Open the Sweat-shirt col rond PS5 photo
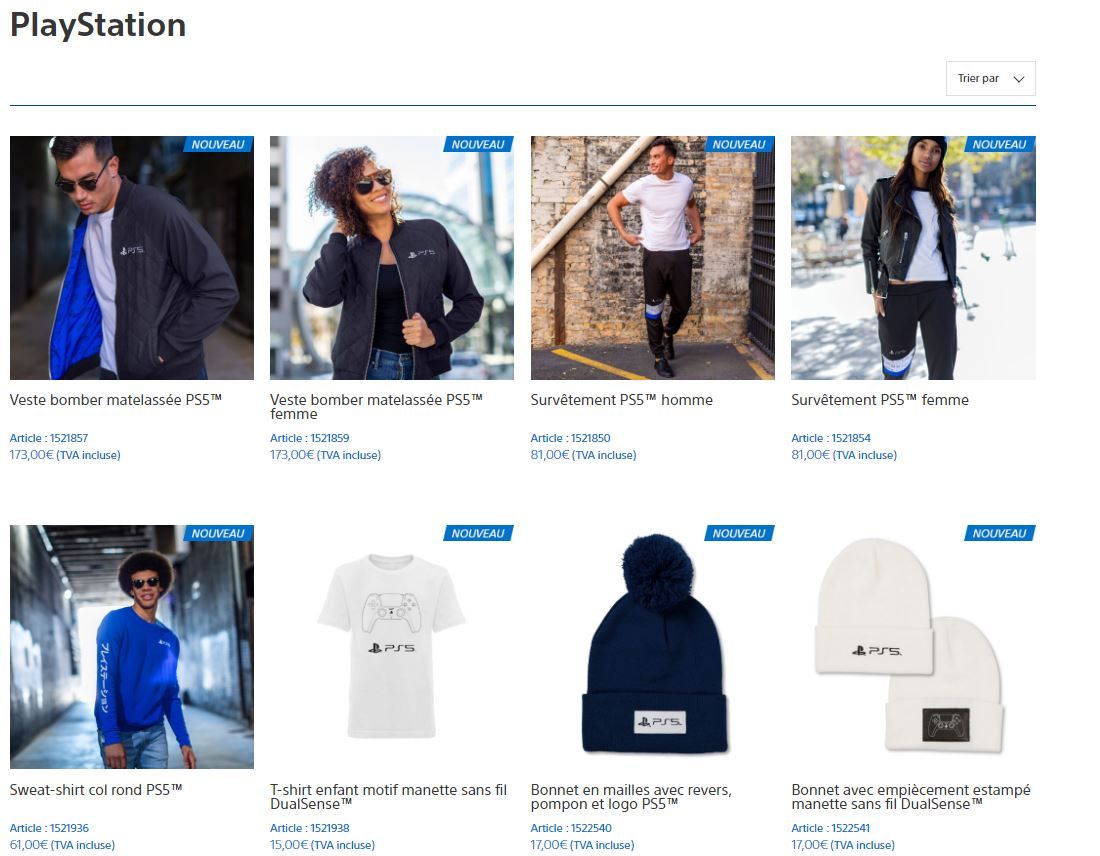This screenshot has height=856, width=1100. pos(132,647)
